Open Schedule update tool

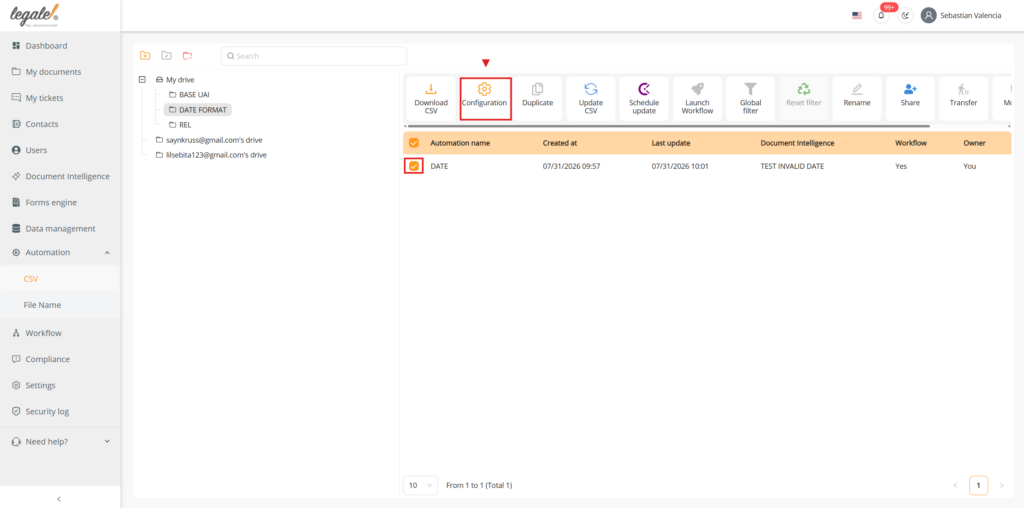coord(644,99)
